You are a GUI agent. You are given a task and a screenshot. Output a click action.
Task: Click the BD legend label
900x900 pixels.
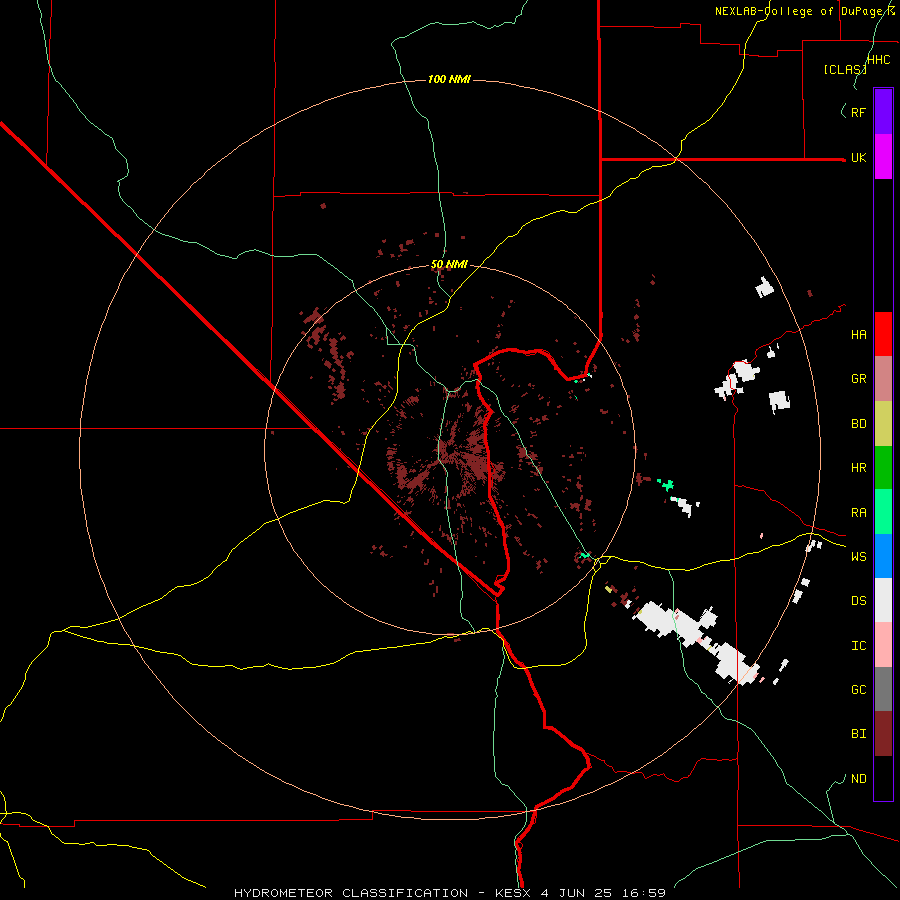click(859, 424)
